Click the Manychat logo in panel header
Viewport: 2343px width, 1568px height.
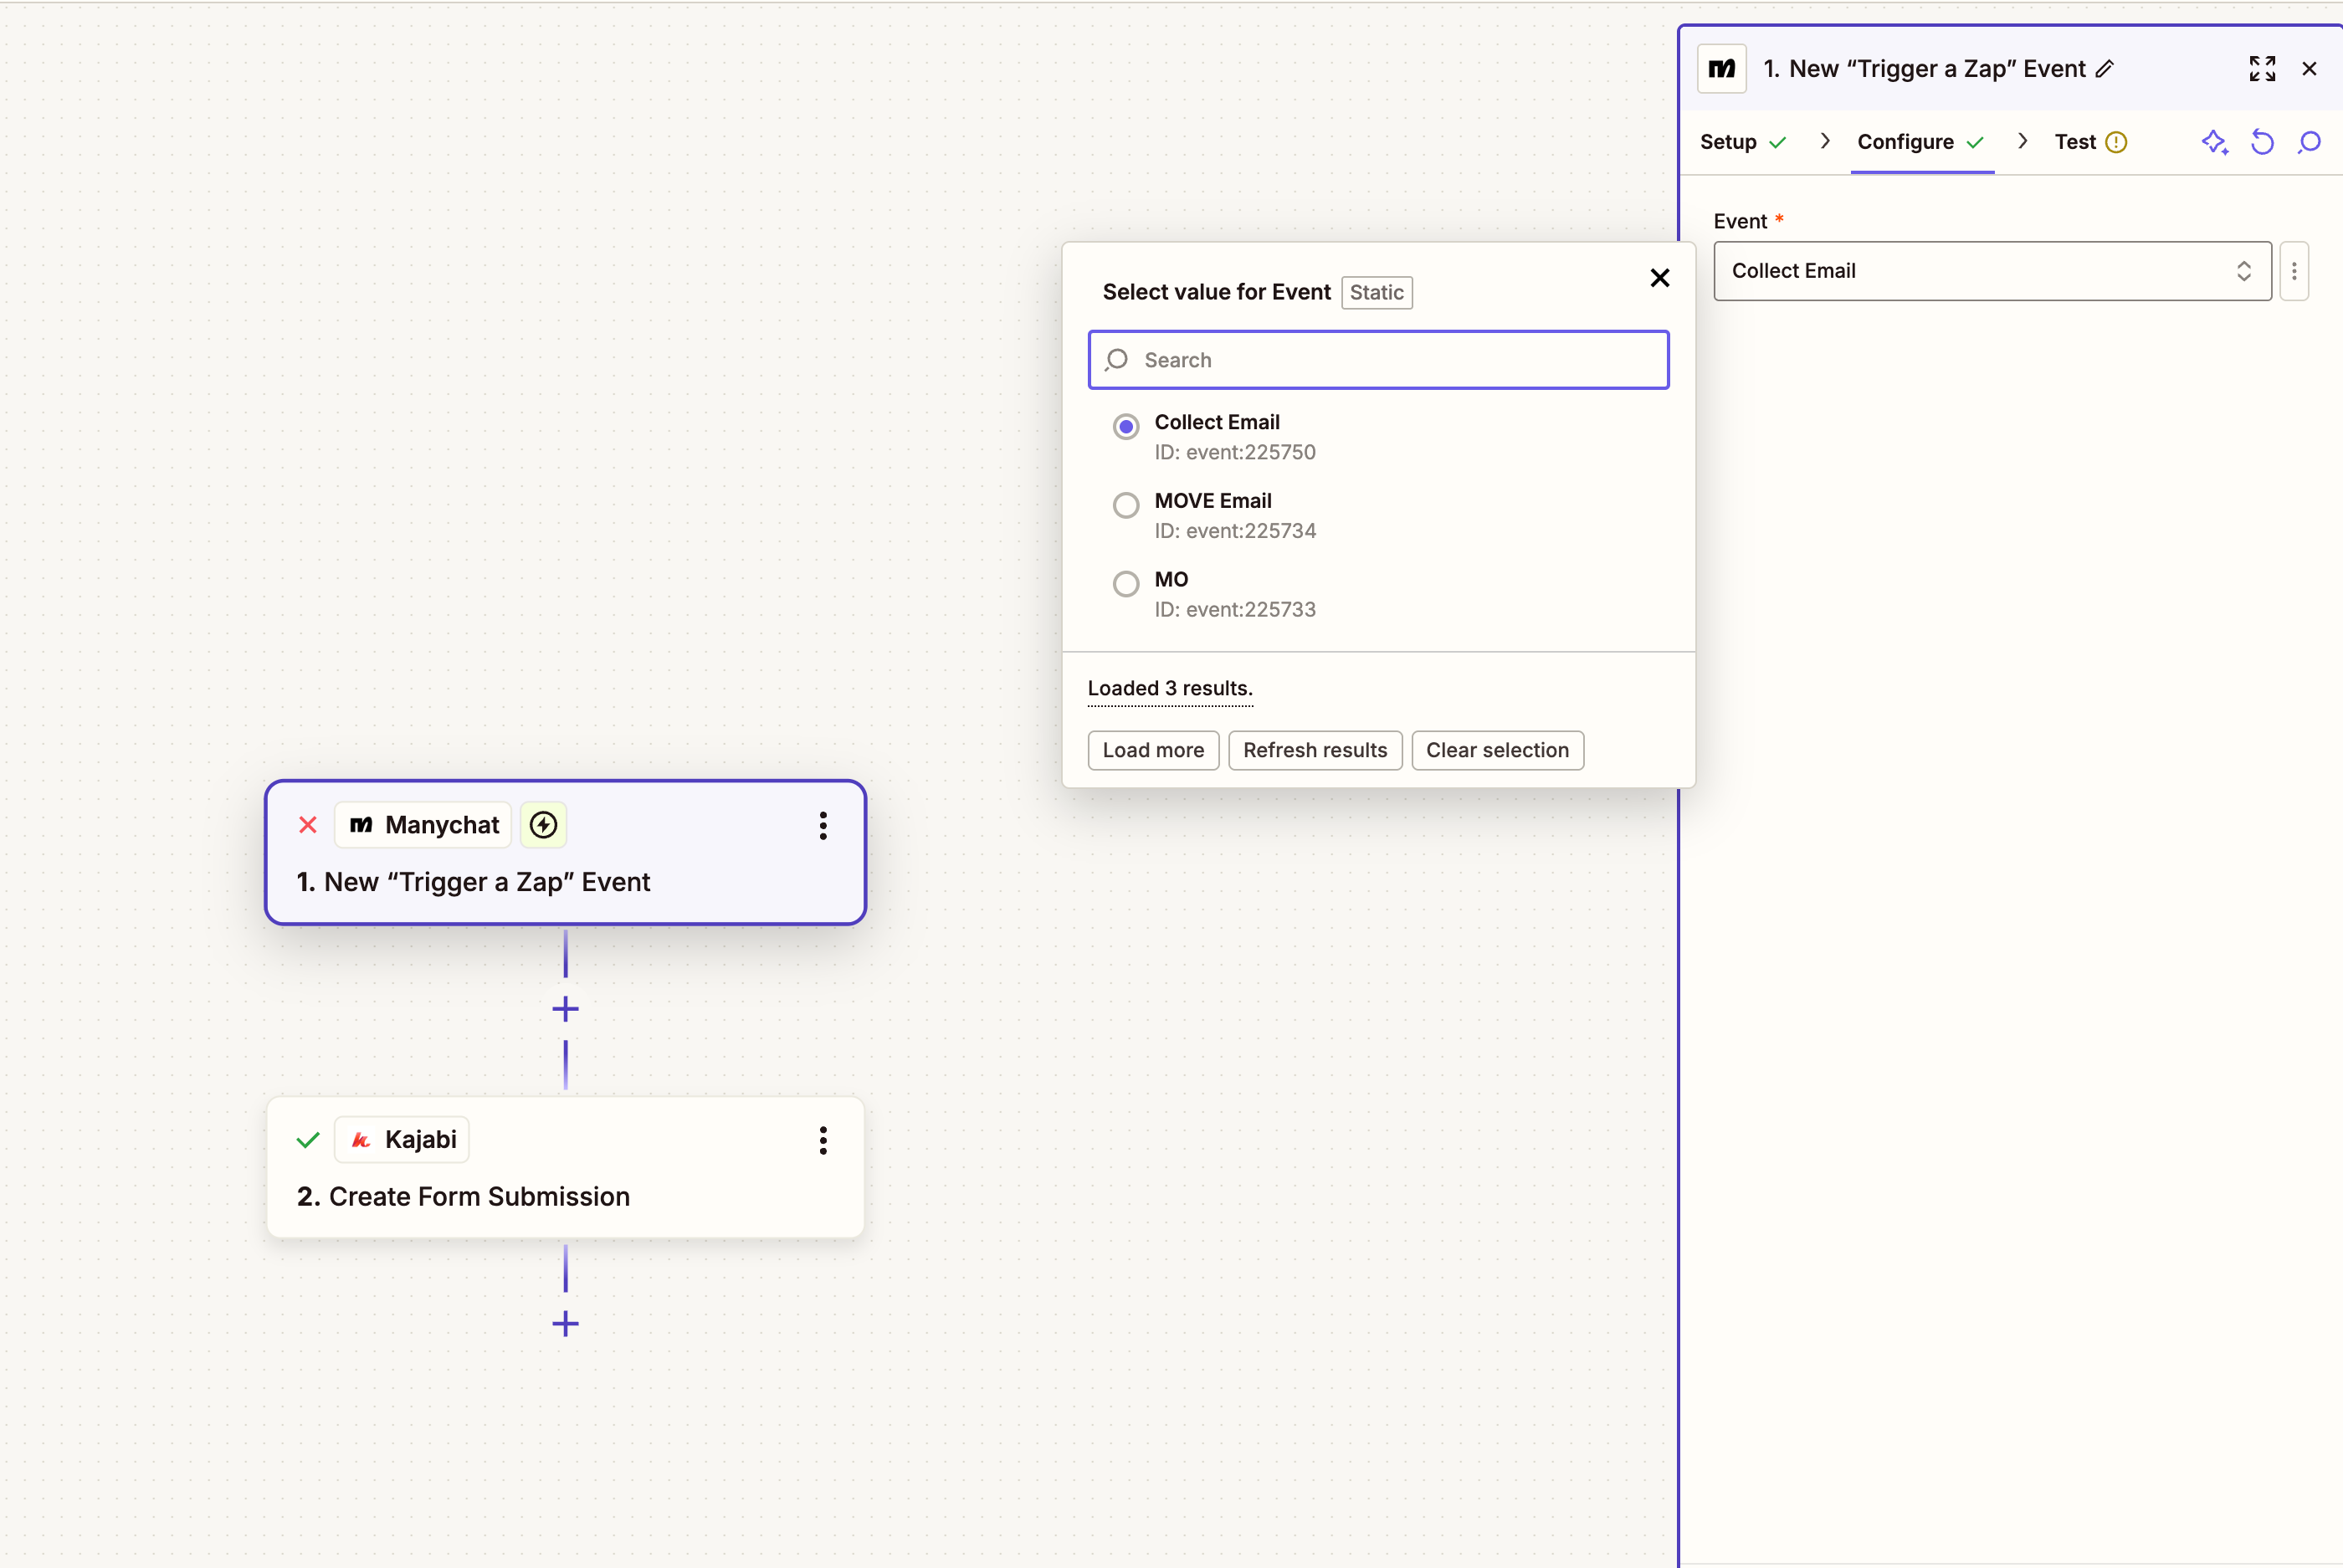tap(1721, 69)
